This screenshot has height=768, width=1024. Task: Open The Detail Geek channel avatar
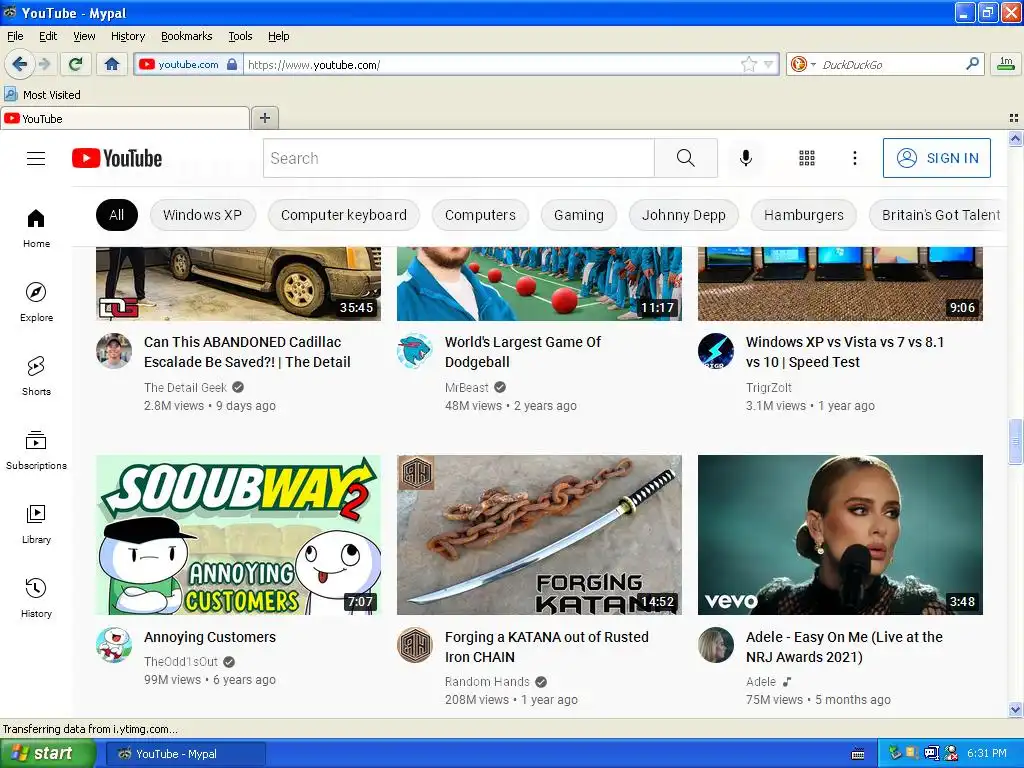pyautogui.click(x=114, y=351)
